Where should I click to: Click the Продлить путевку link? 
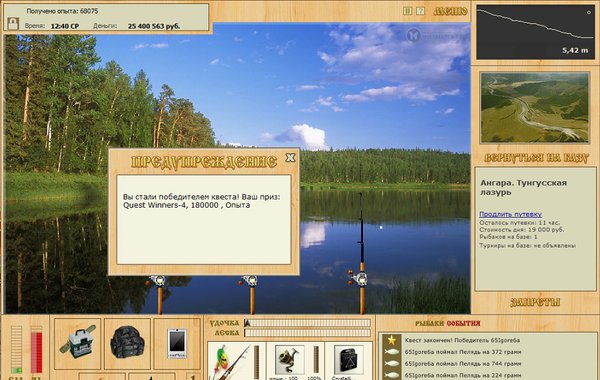click(x=510, y=214)
